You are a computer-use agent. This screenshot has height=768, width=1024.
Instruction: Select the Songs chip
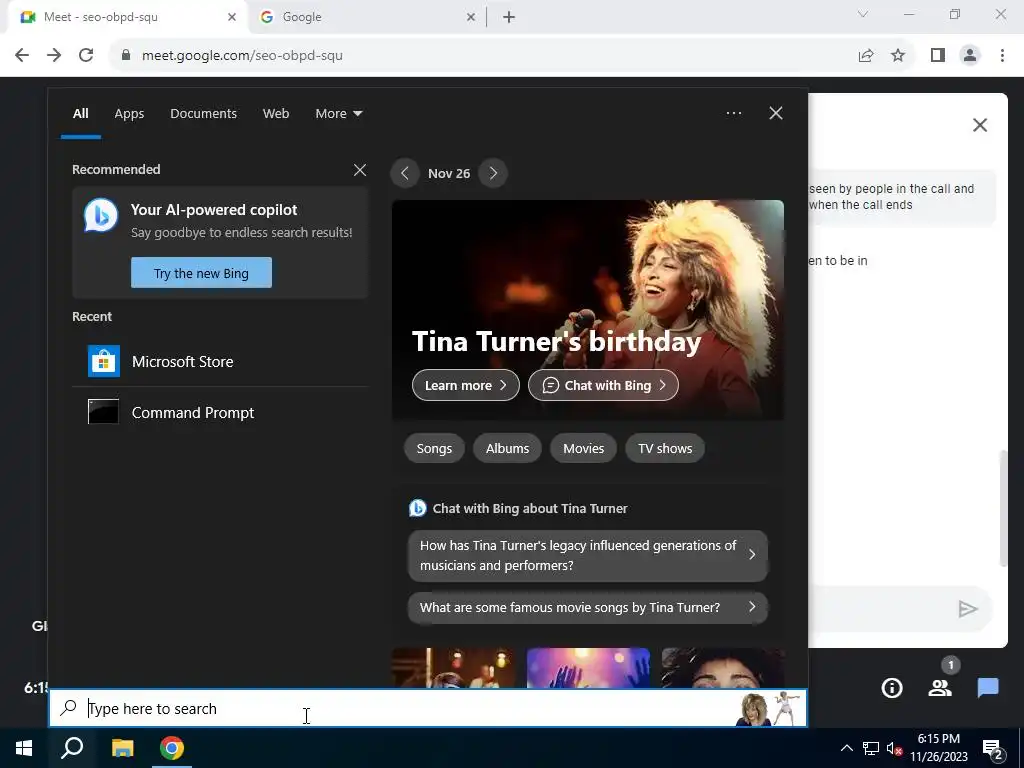[434, 449]
